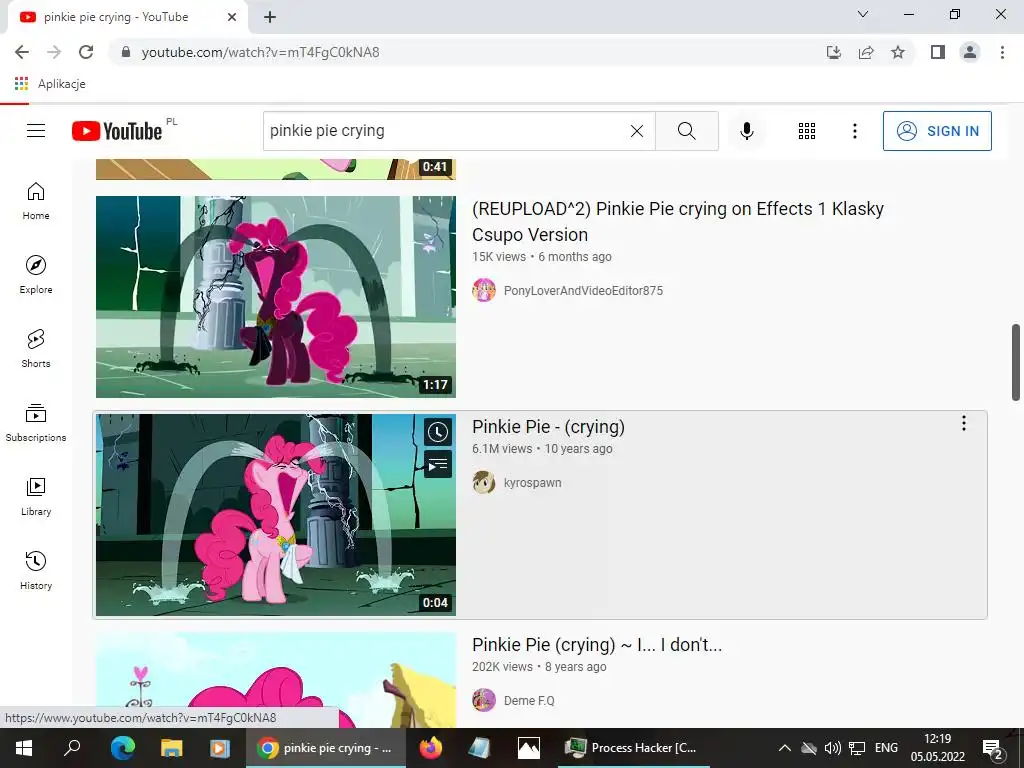This screenshot has width=1024, height=768.
Task: Toggle Chrome side panel
Action: [x=938, y=52]
